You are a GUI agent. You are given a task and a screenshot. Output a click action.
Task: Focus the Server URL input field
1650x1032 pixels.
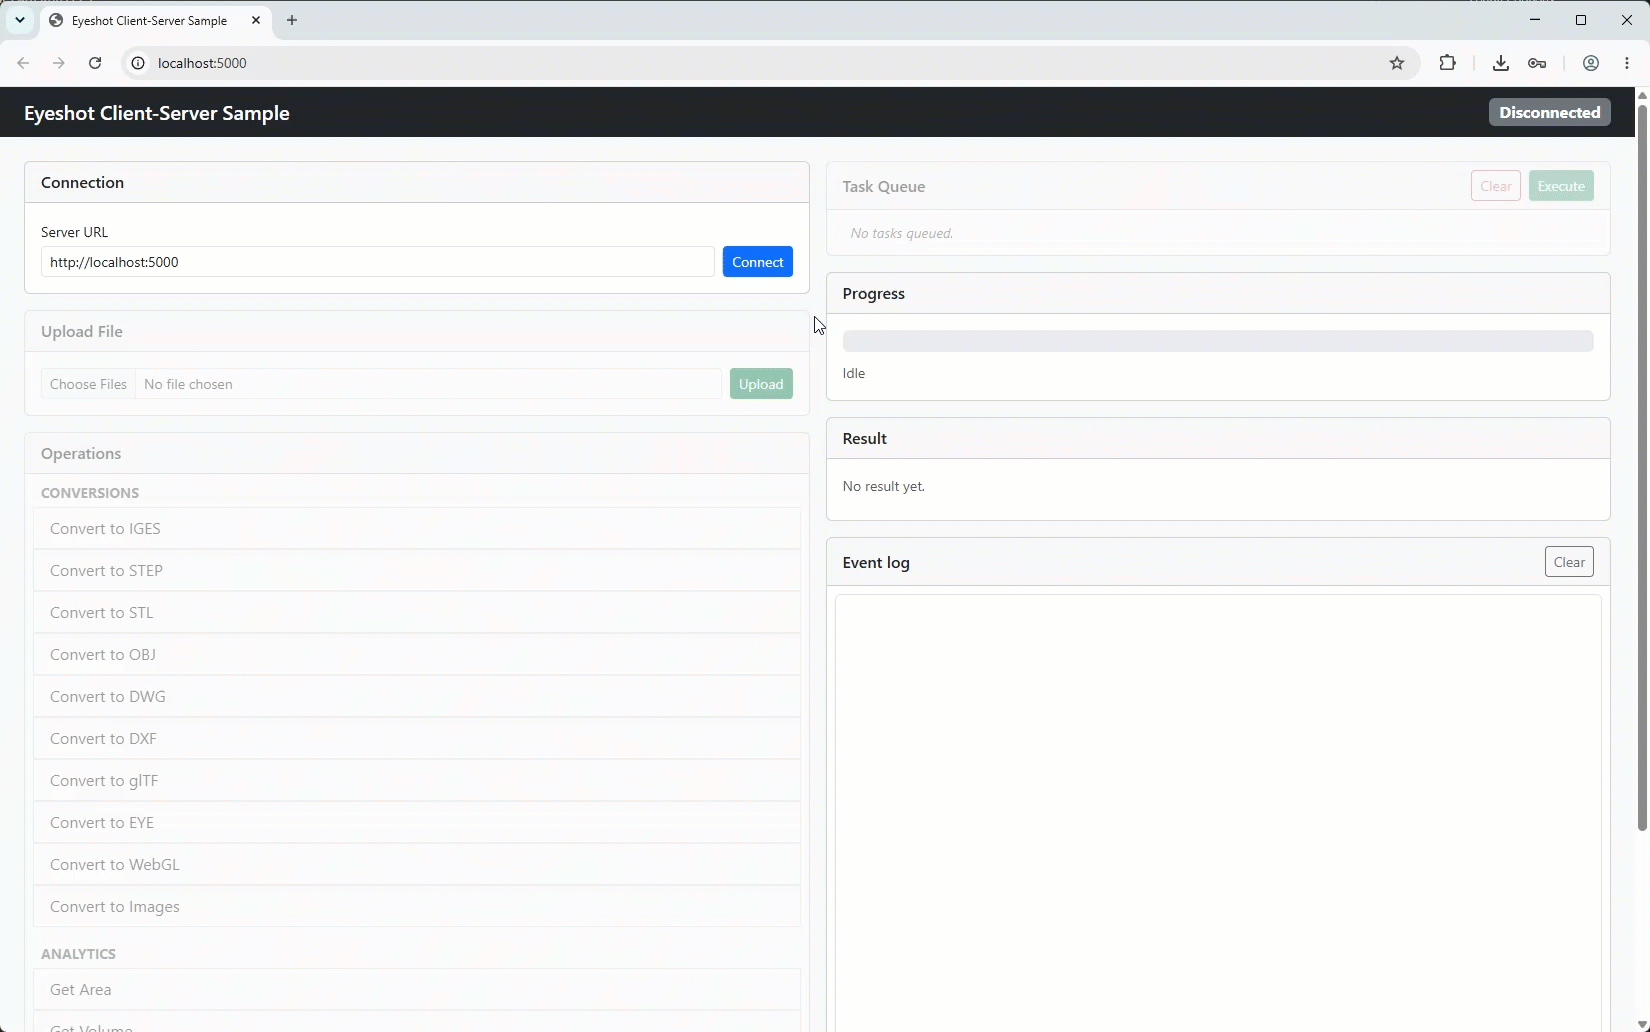pos(377,262)
